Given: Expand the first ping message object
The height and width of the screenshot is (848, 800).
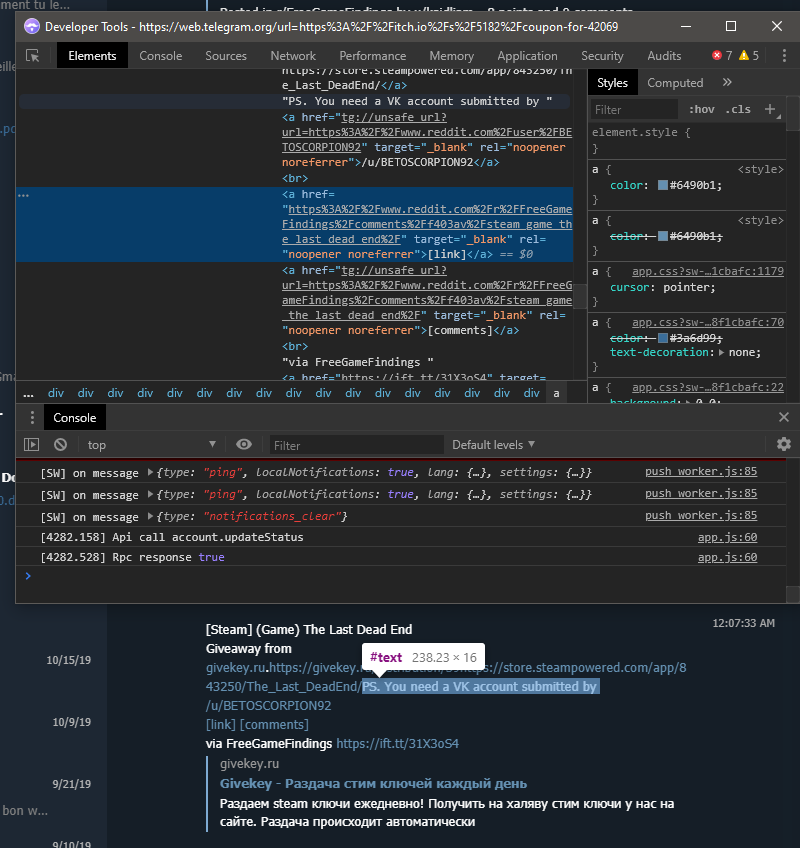Looking at the screenshot, I should click(150, 472).
